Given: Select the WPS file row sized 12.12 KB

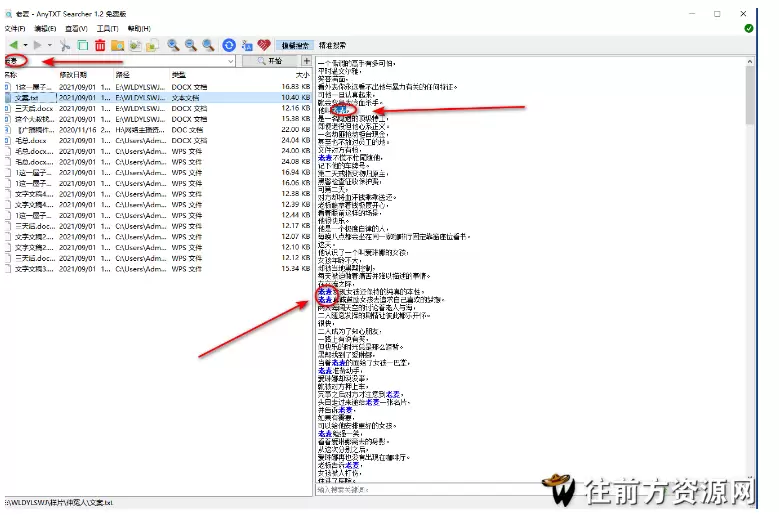Looking at the screenshot, I should click(x=158, y=258).
